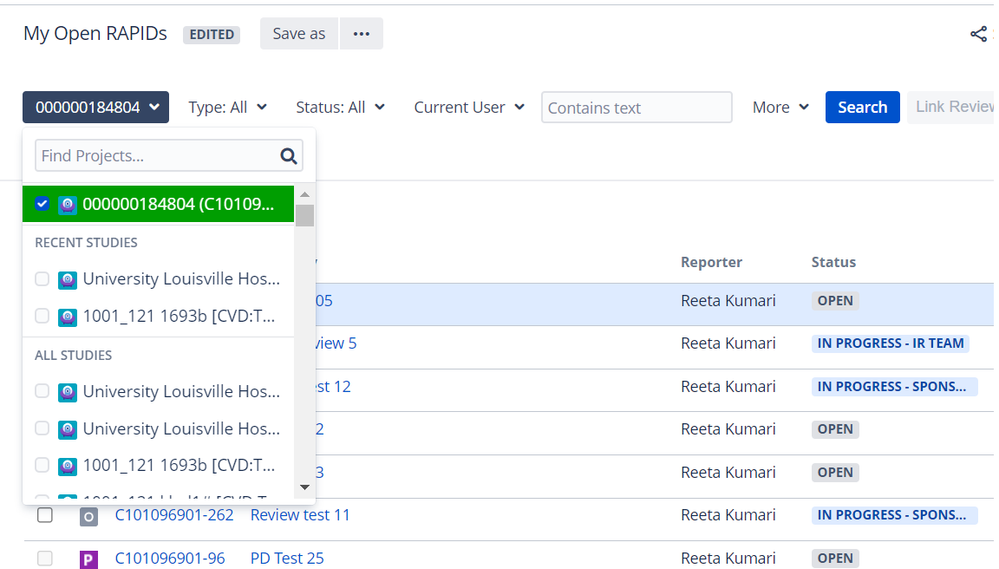Click the My Open RAPIDs filter title
This screenshot has width=999, height=569.
95,34
